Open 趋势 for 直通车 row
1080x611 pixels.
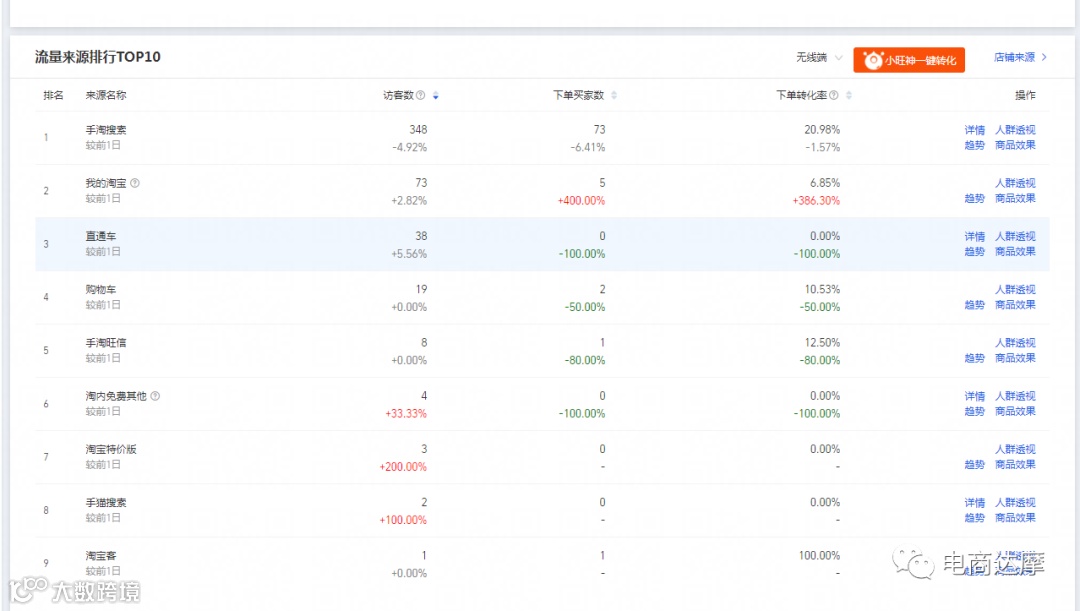click(x=975, y=251)
